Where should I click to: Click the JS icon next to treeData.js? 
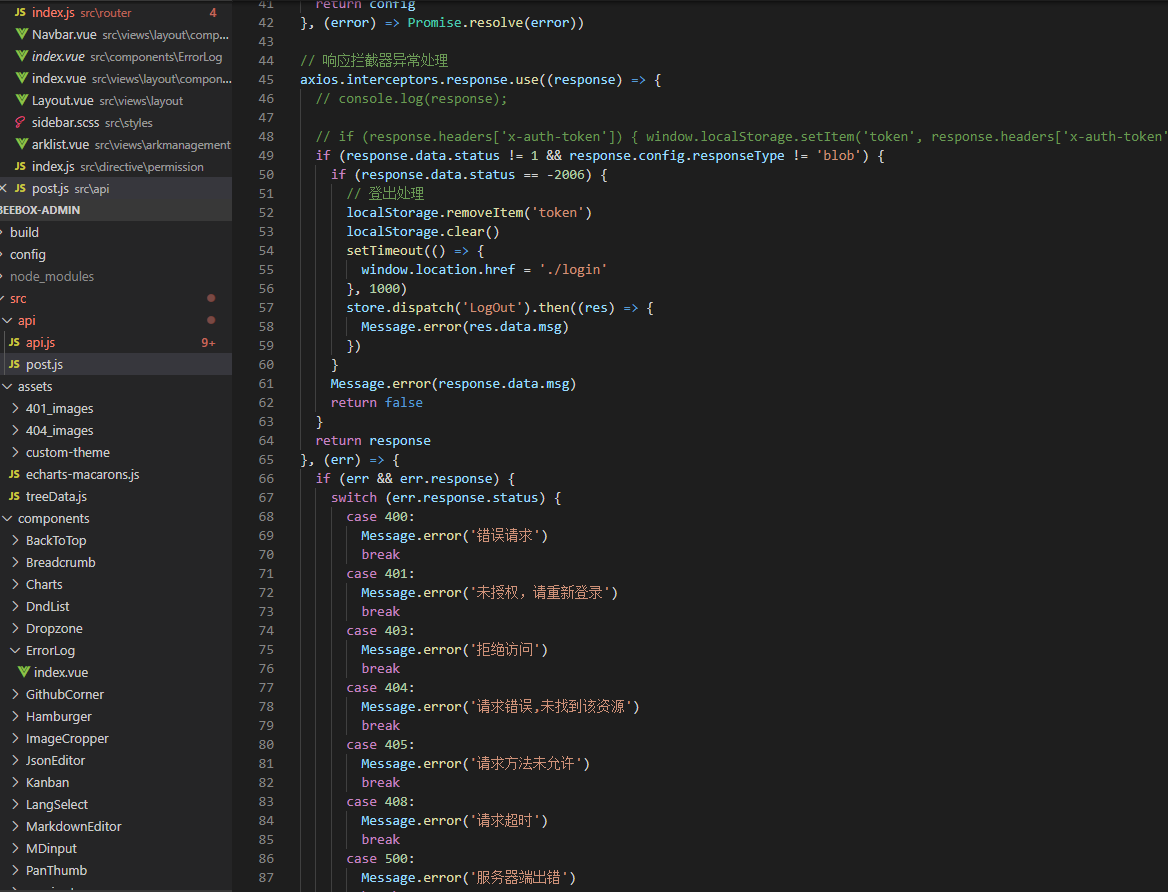14,497
